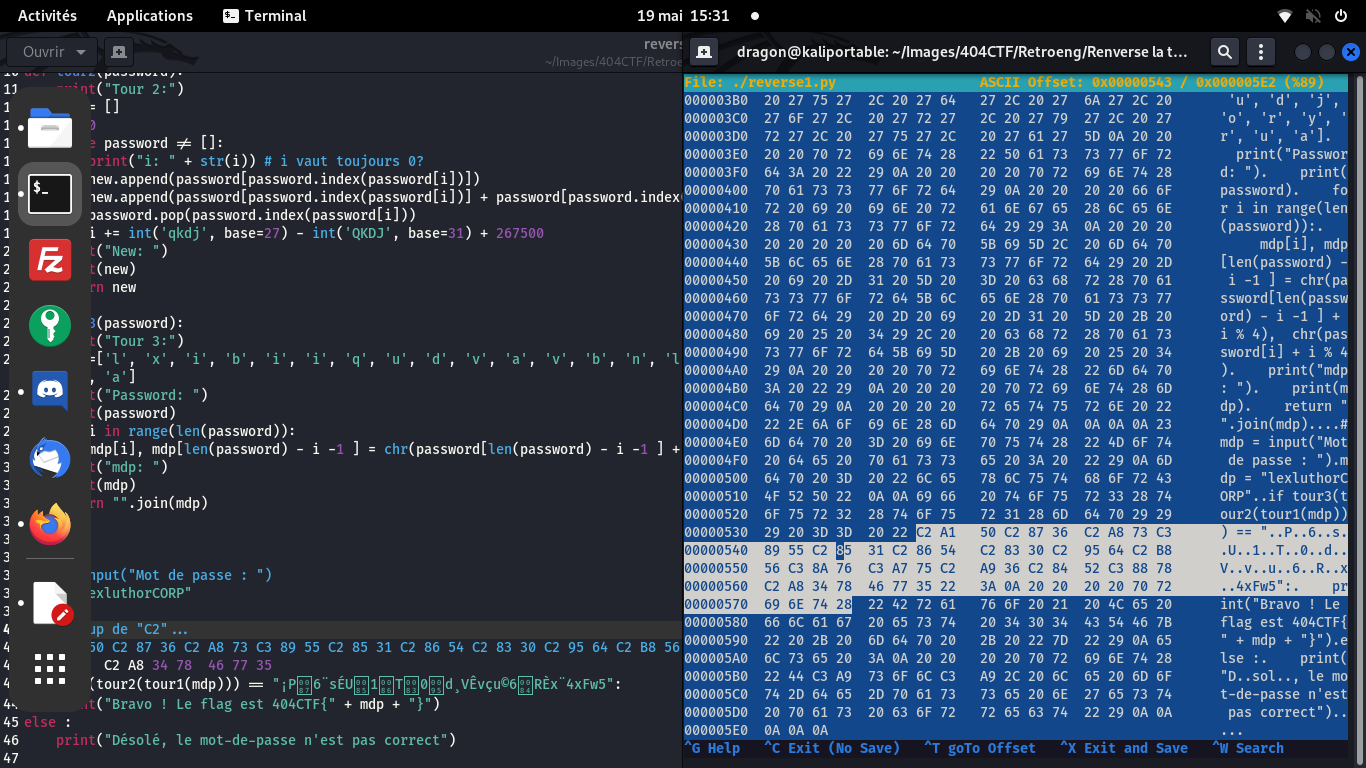Click the notification dot beside the clock
This screenshot has height=768, width=1366.
754,16
